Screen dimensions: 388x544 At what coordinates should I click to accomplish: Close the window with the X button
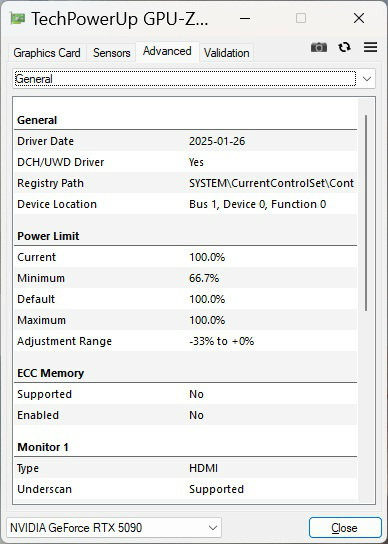click(359, 18)
